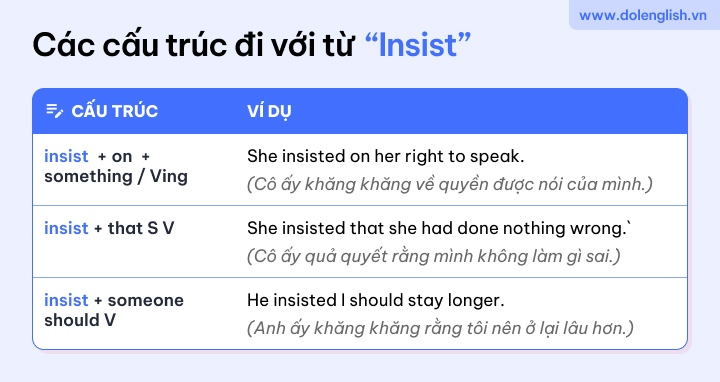The height and width of the screenshot is (382, 720).
Task: Click blue "insist" in the that S V row
Action: point(66,228)
